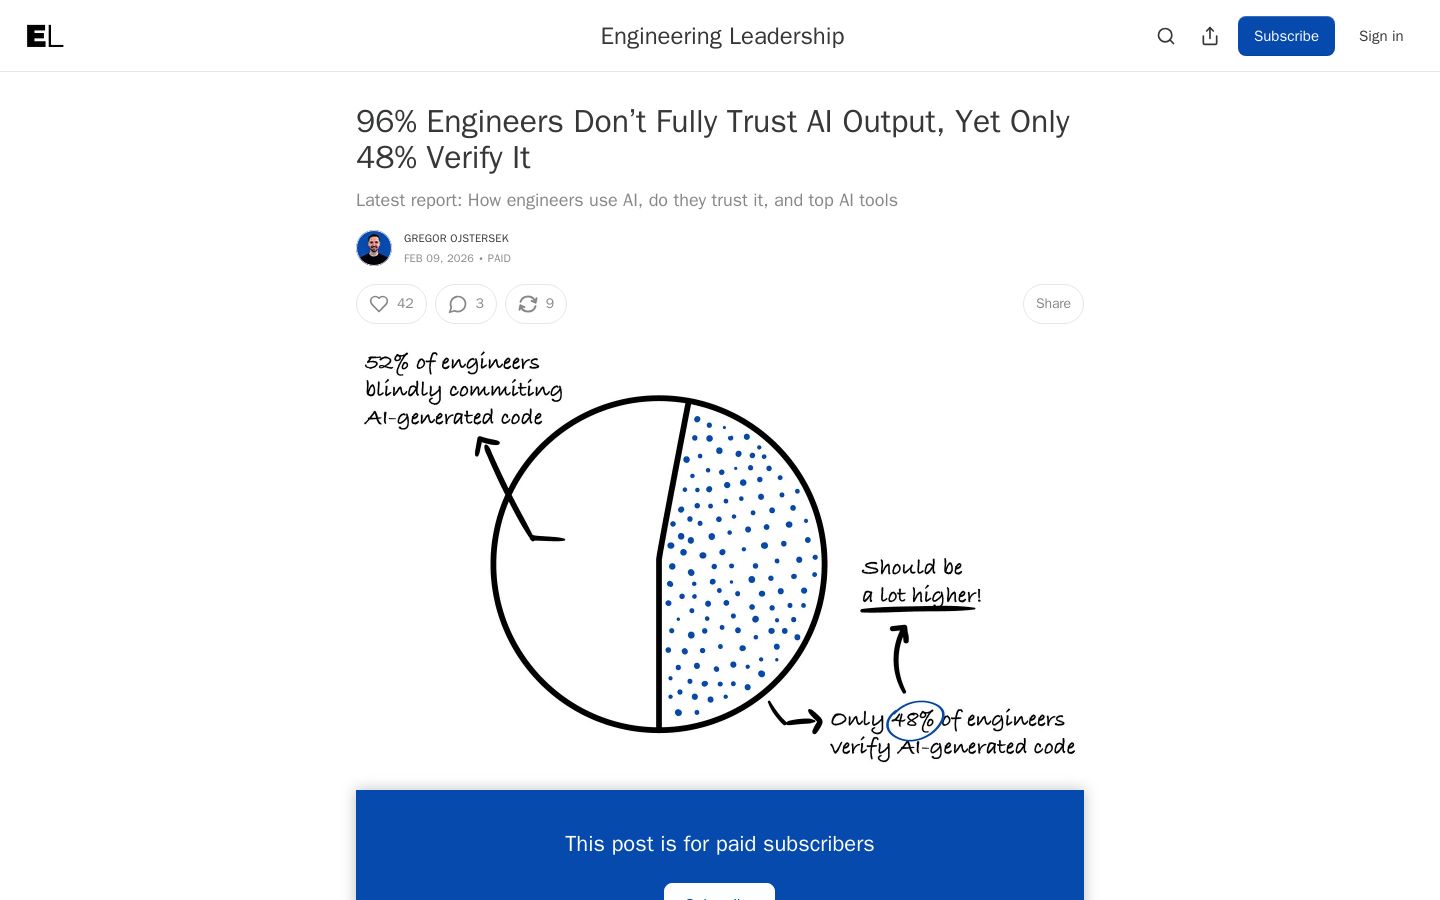Screen dimensions: 1440x900
Task: Open the search magnifier icon
Action: point(1166,36)
